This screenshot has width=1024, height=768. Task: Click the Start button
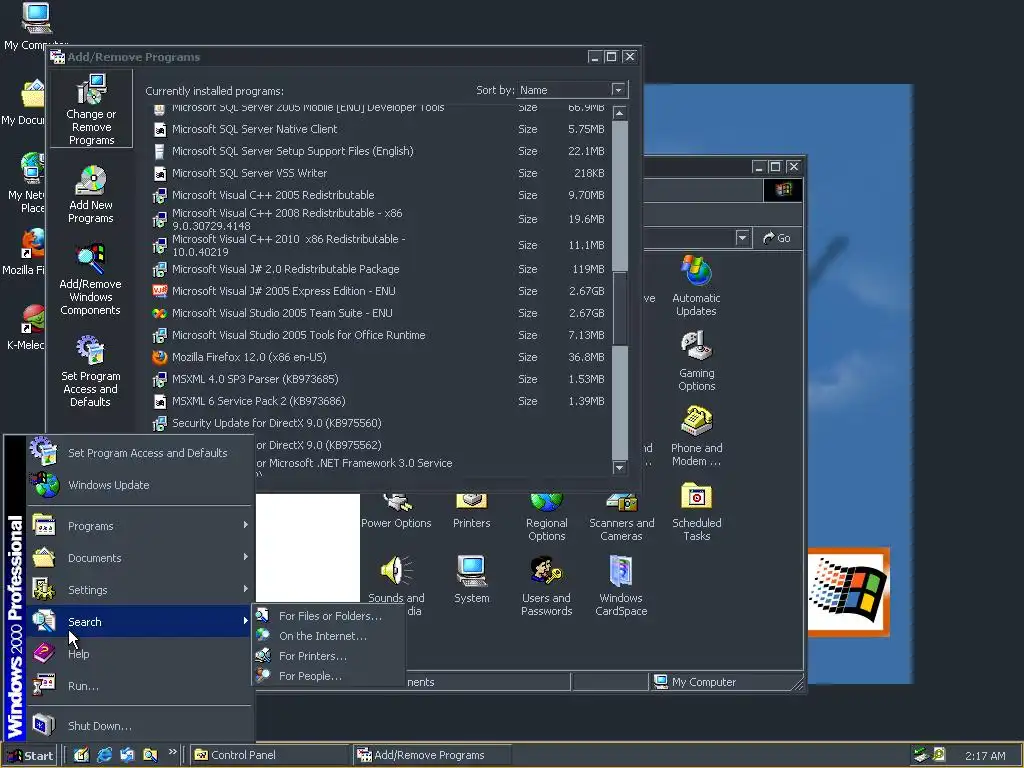pyautogui.click(x=30, y=756)
